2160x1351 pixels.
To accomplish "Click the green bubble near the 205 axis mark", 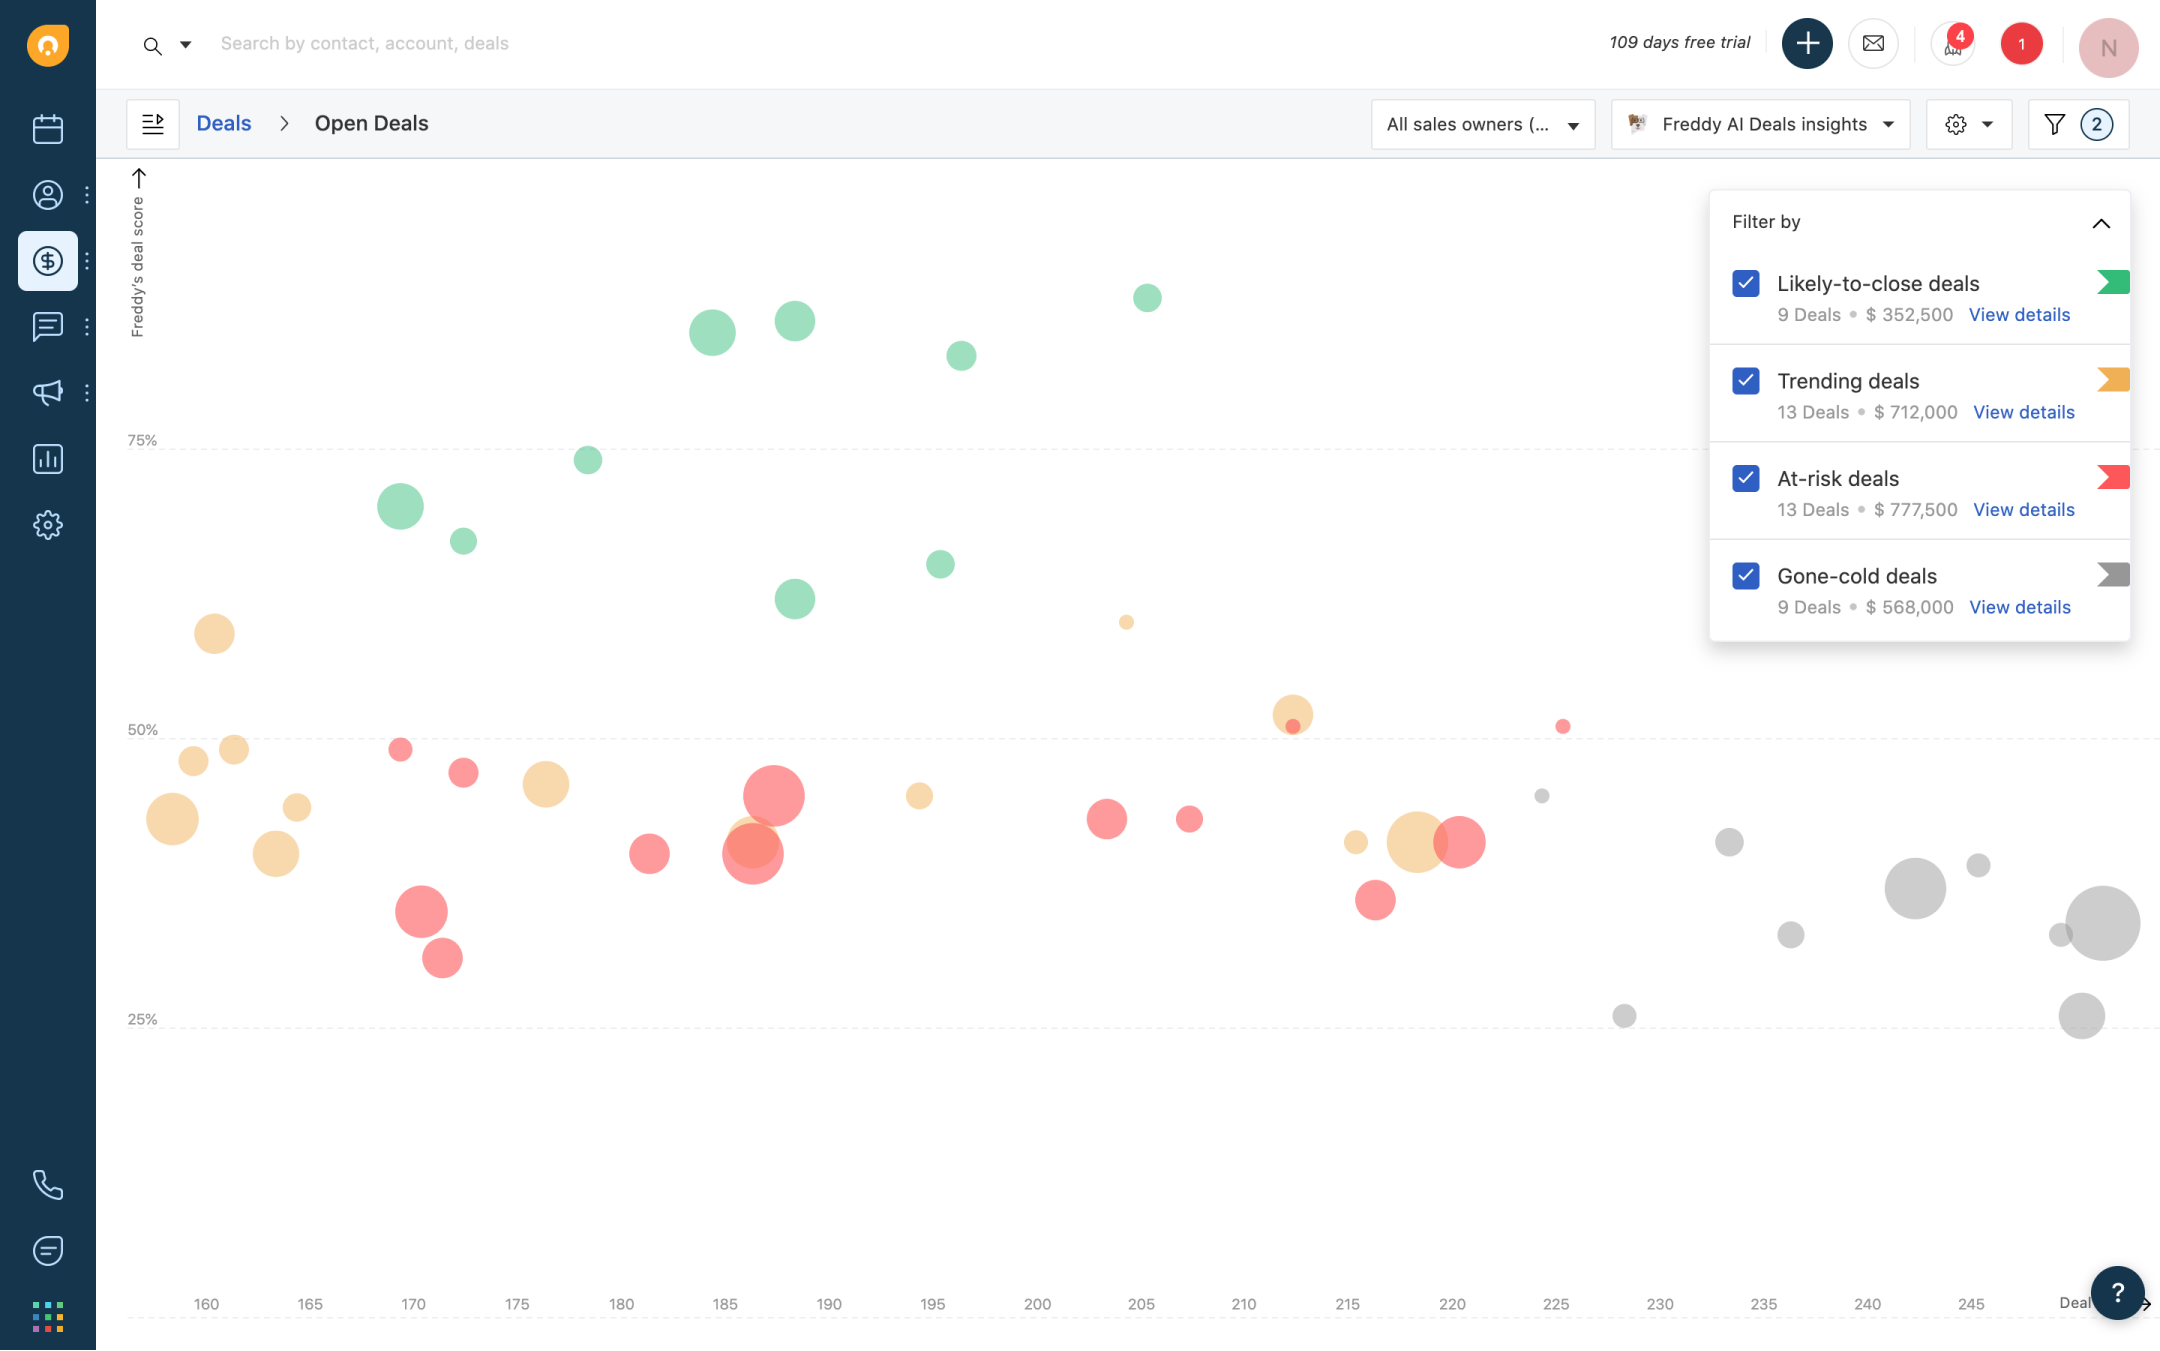I will 1147,298.
